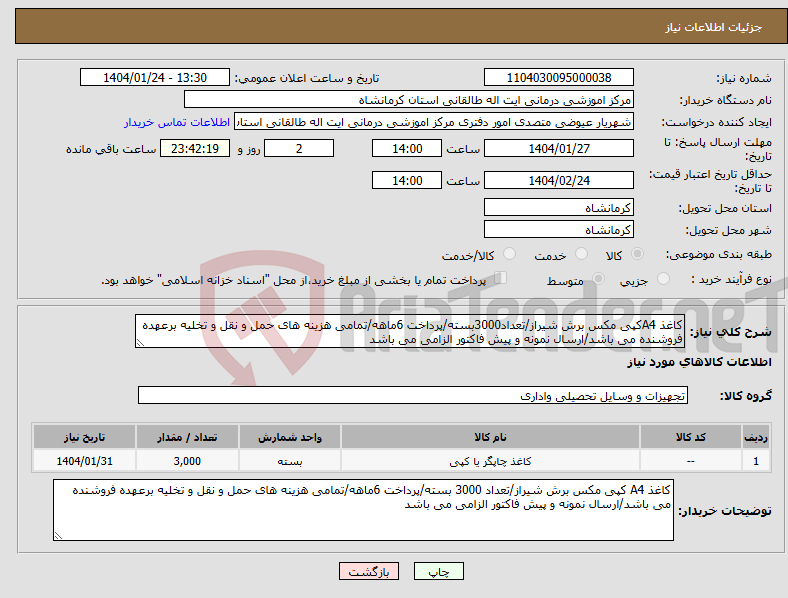Screen dimensions: 788x598
Task: Select the کالا/خدمت radio button
Action: pyautogui.click(x=509, y=254)
